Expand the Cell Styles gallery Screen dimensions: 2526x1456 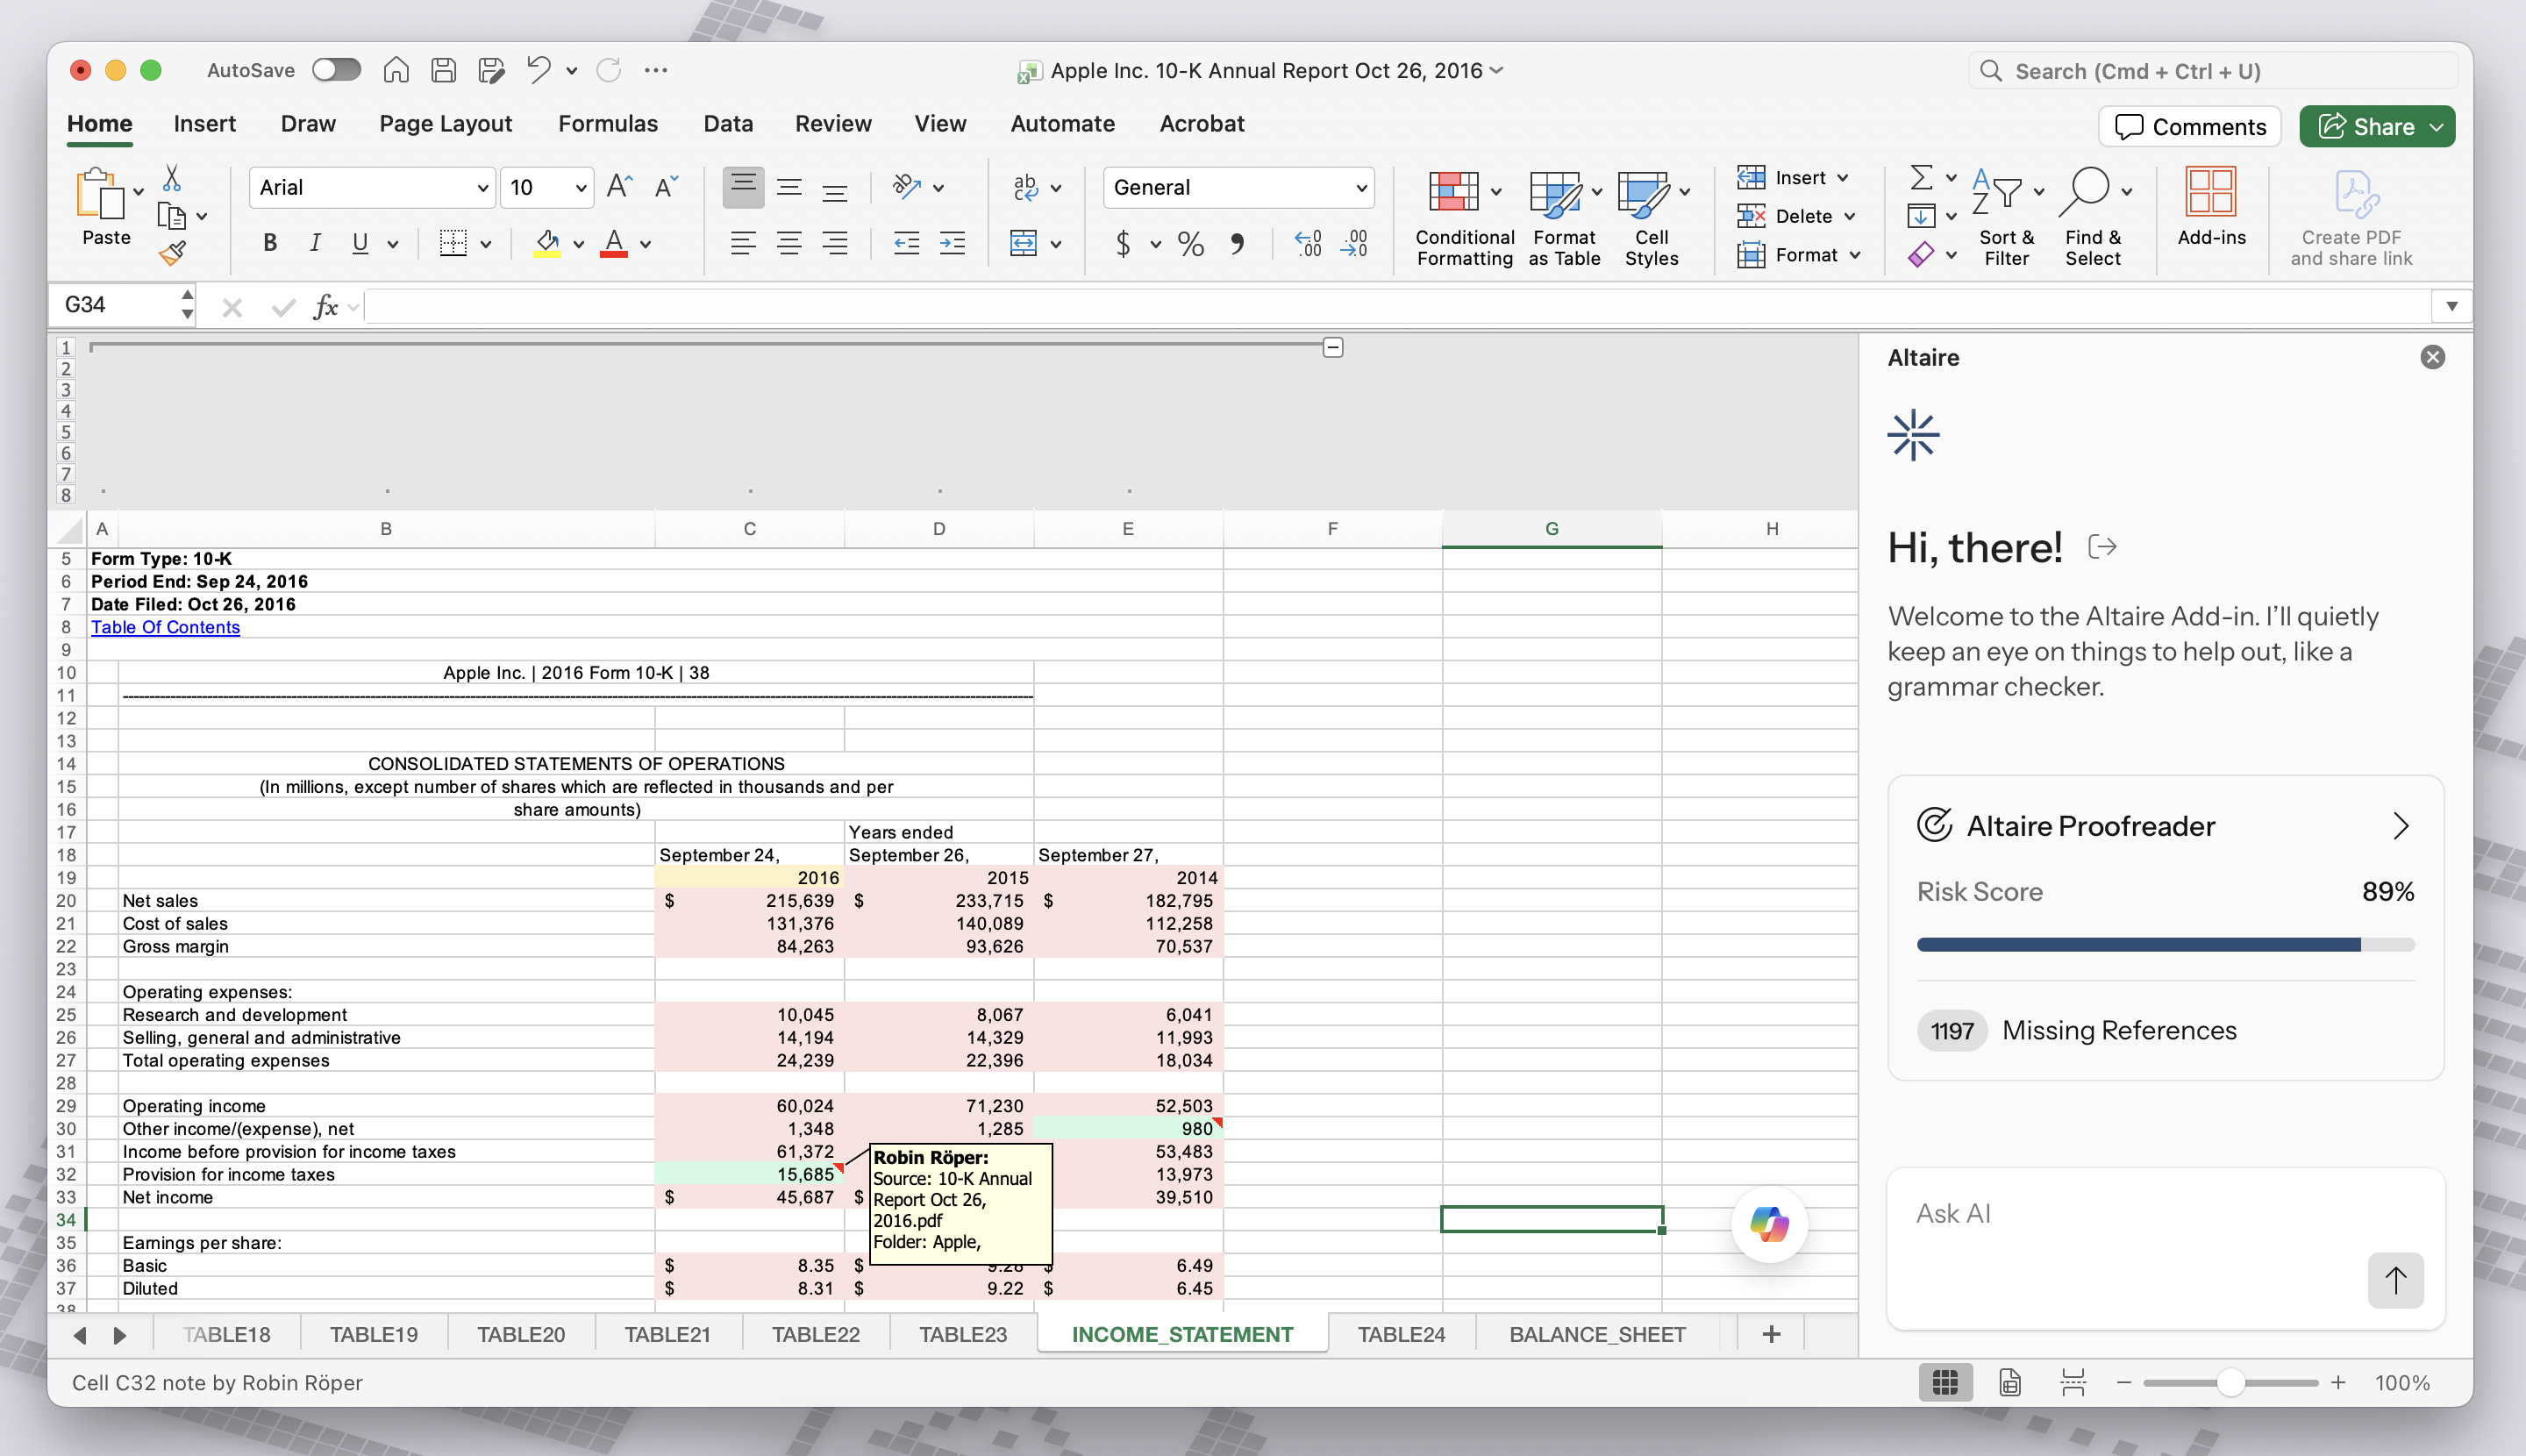click(1685, 192)
